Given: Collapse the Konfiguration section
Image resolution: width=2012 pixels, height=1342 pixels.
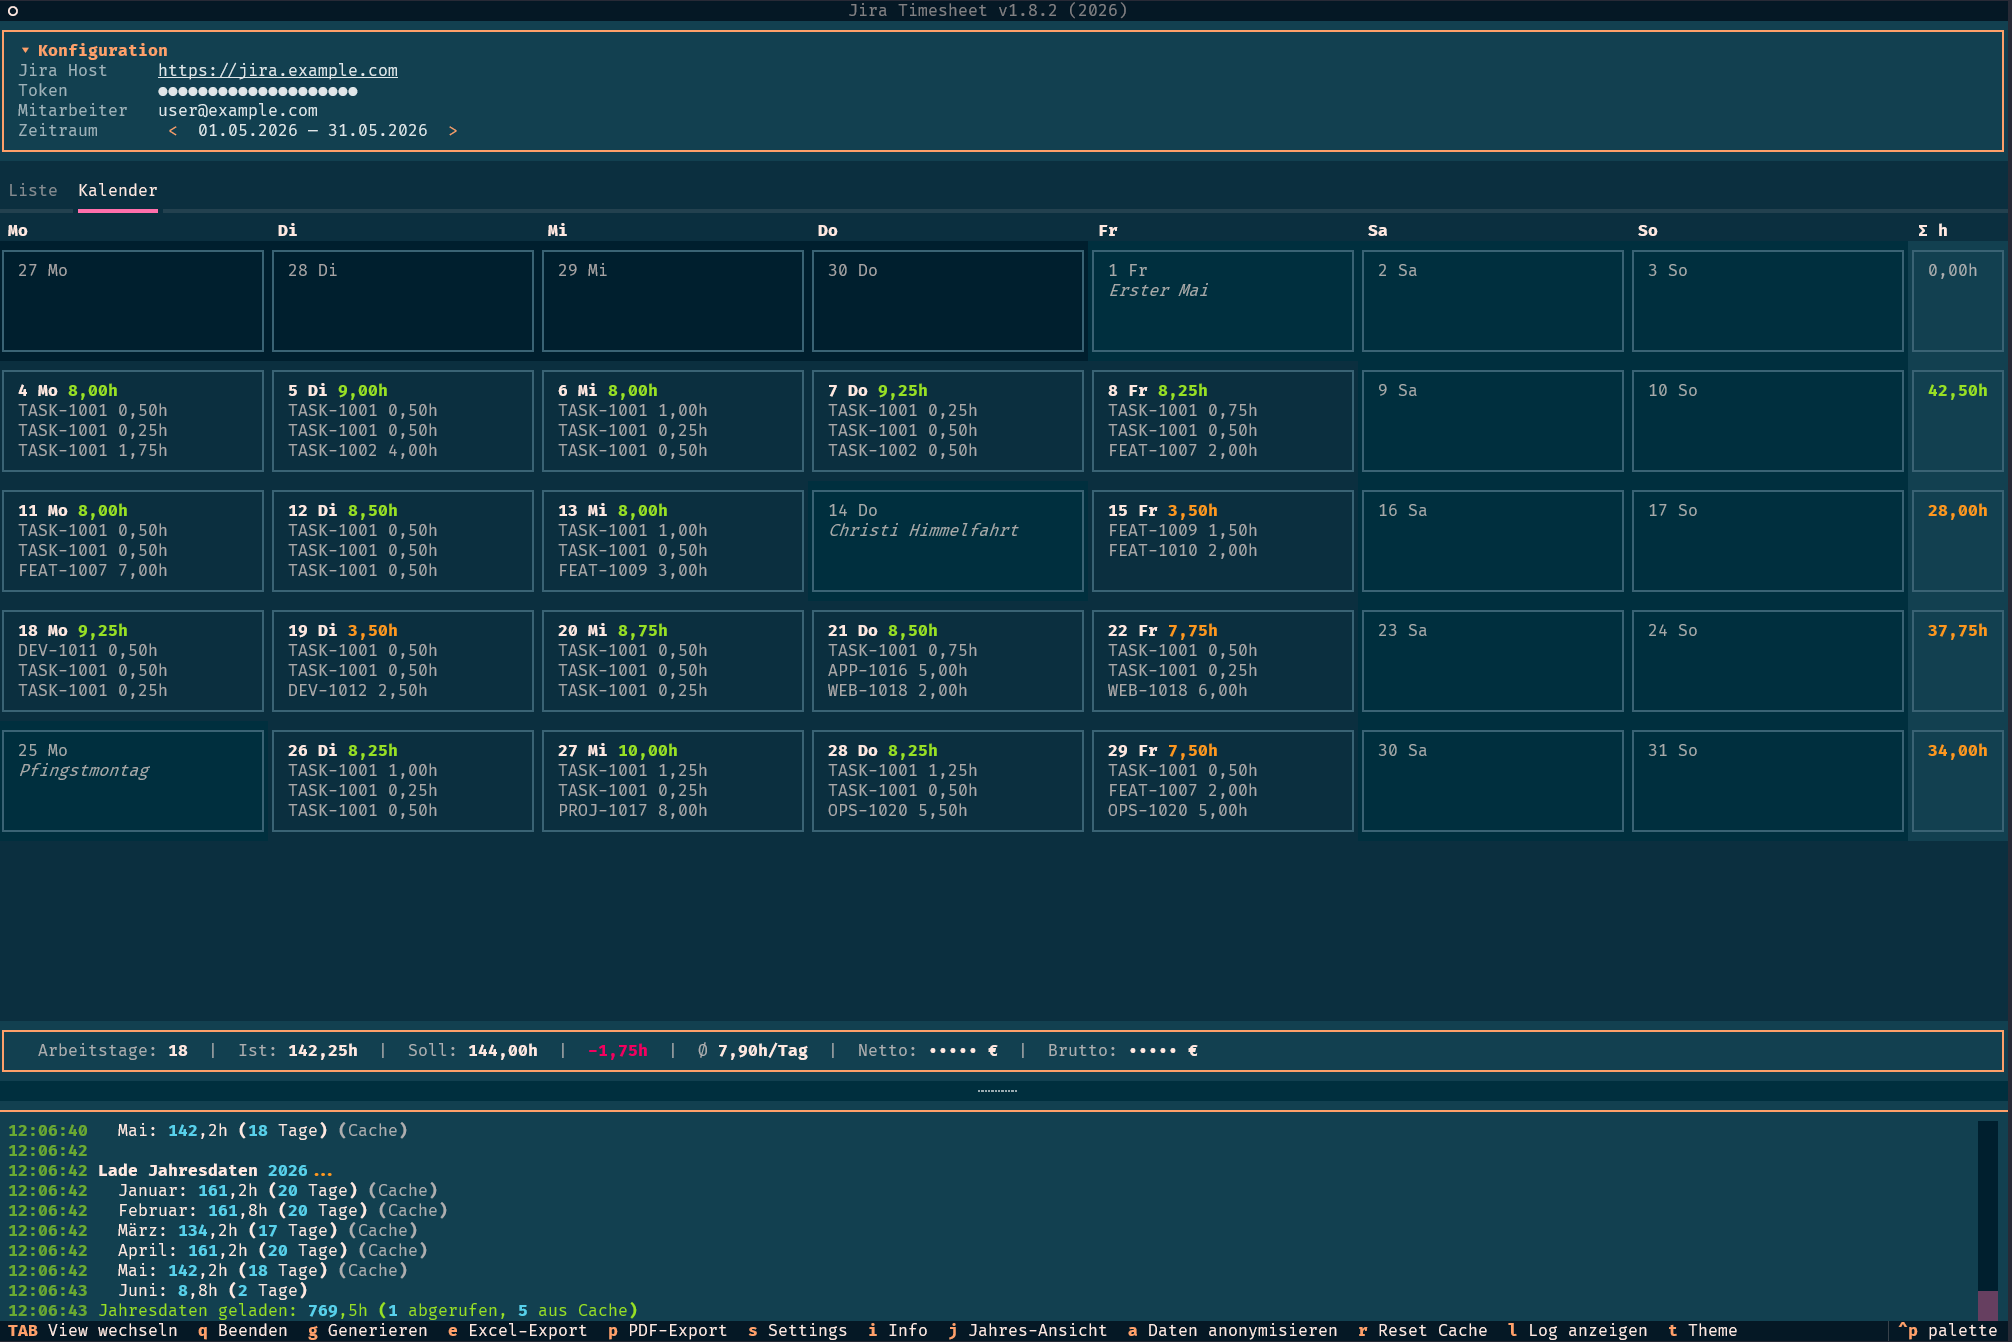Looking at the screenshot, I should coord(93,50).
